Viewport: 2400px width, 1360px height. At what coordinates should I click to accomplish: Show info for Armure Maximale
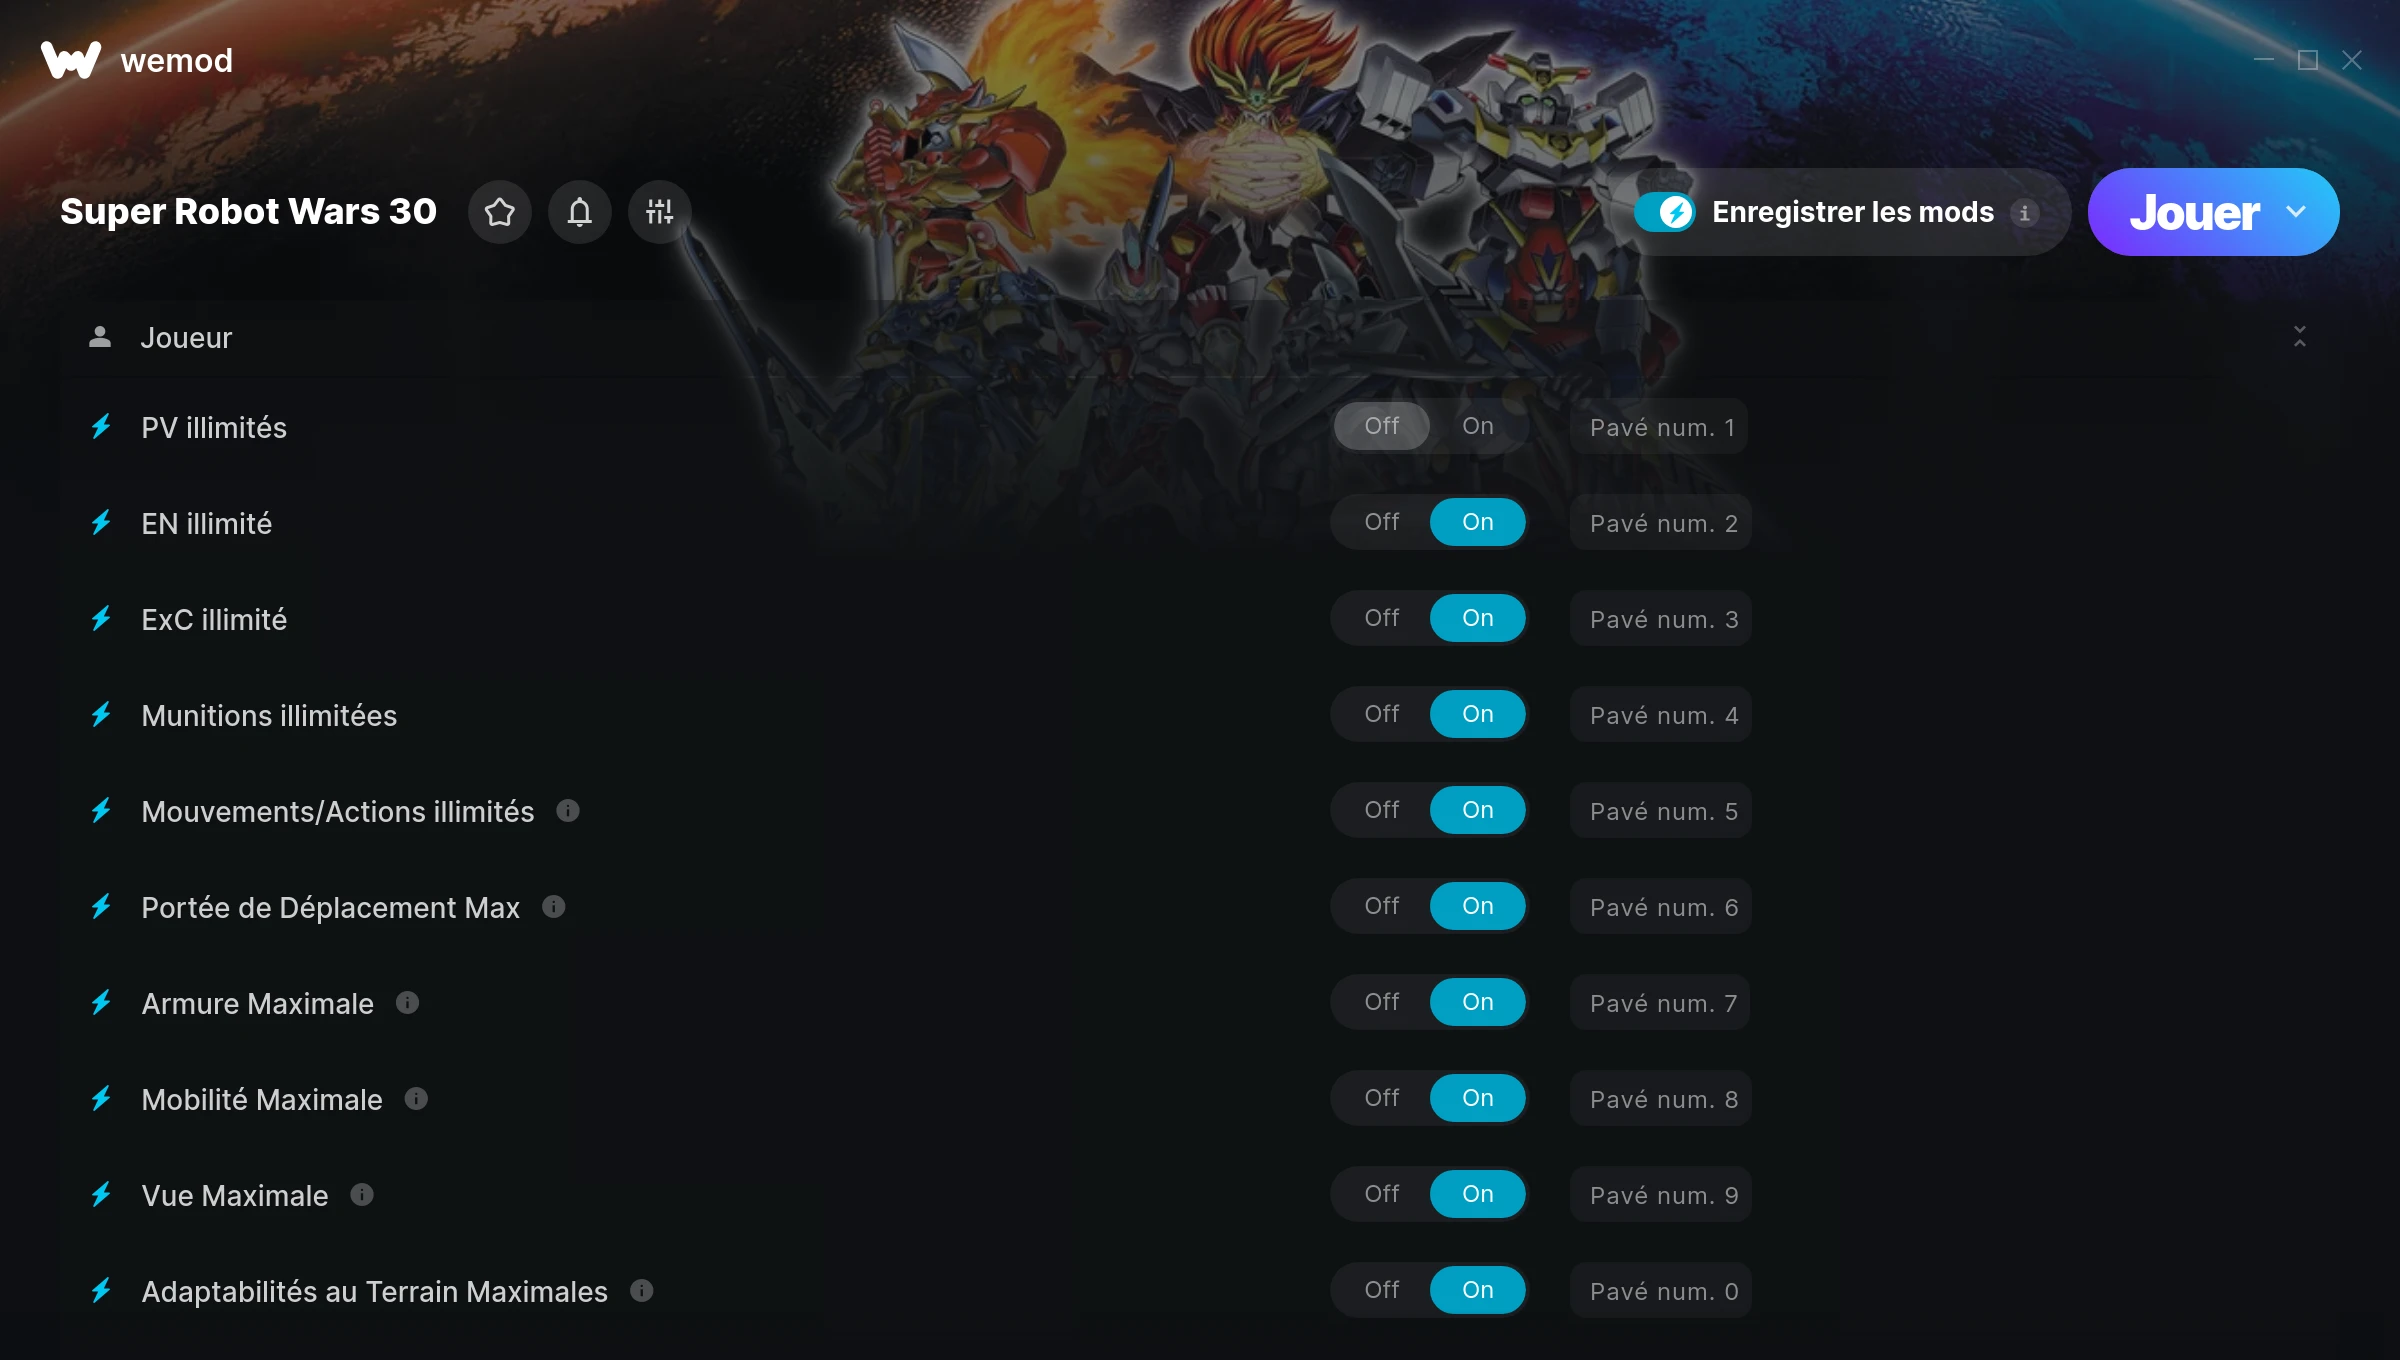[x=407, y=1002]
